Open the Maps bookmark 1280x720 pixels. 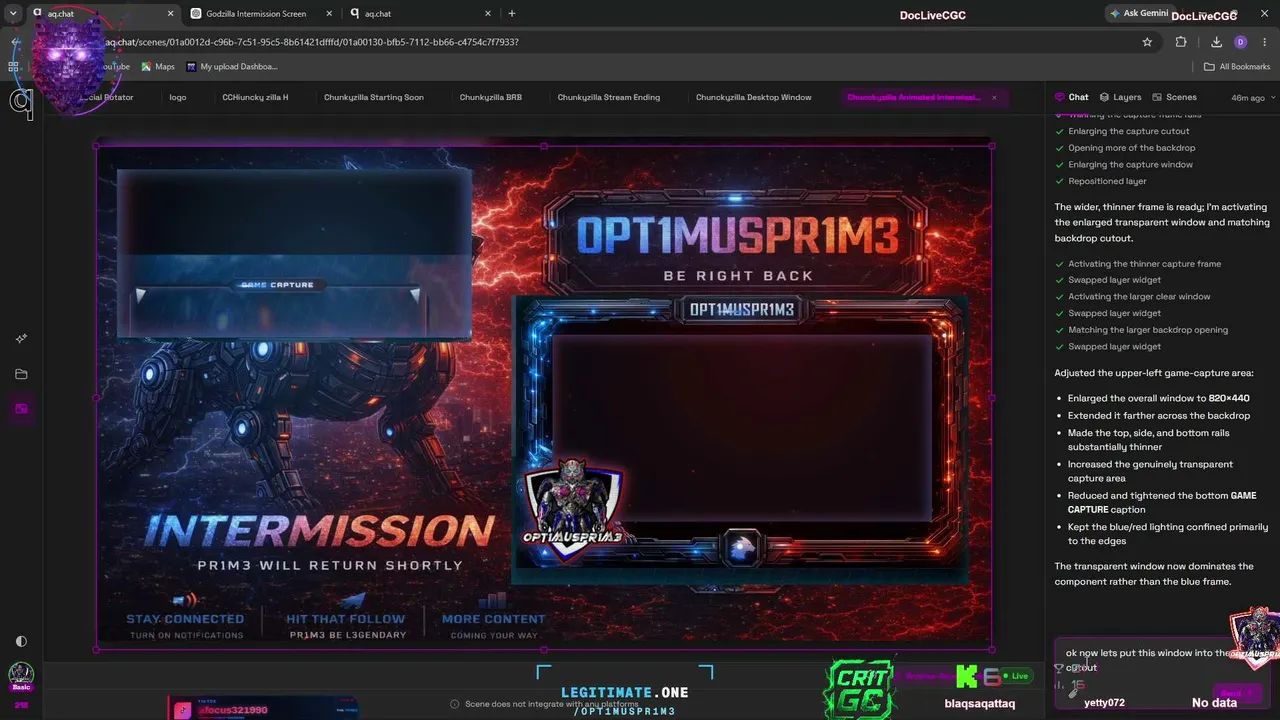(x=158, y=67)
